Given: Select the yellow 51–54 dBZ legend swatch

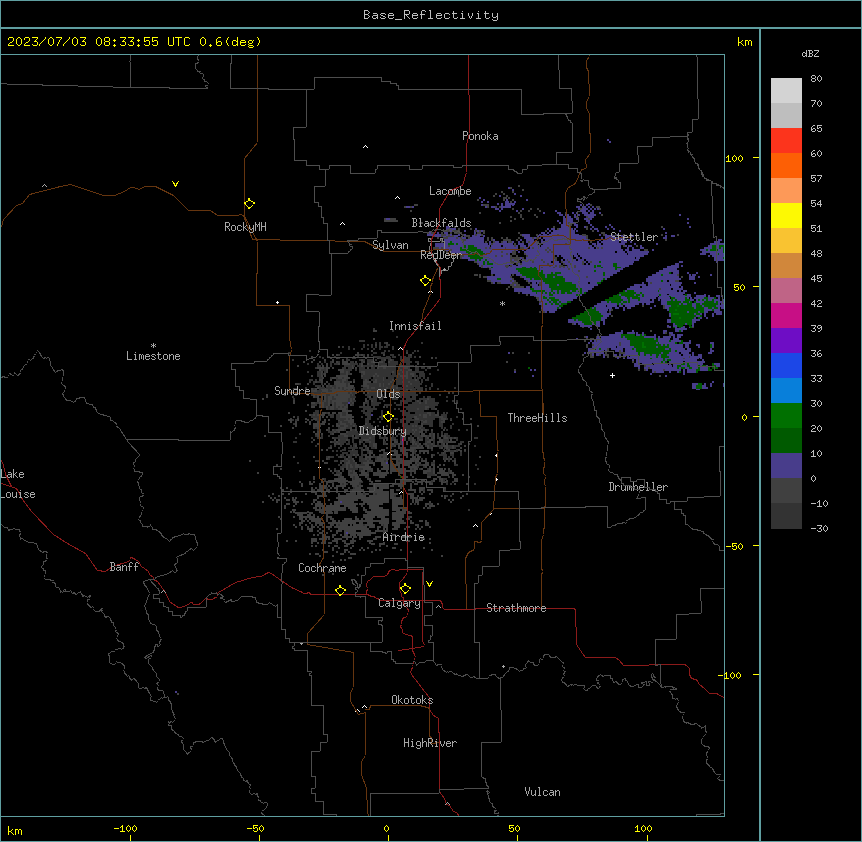Looking at the screenshot, I should [786, 215].
